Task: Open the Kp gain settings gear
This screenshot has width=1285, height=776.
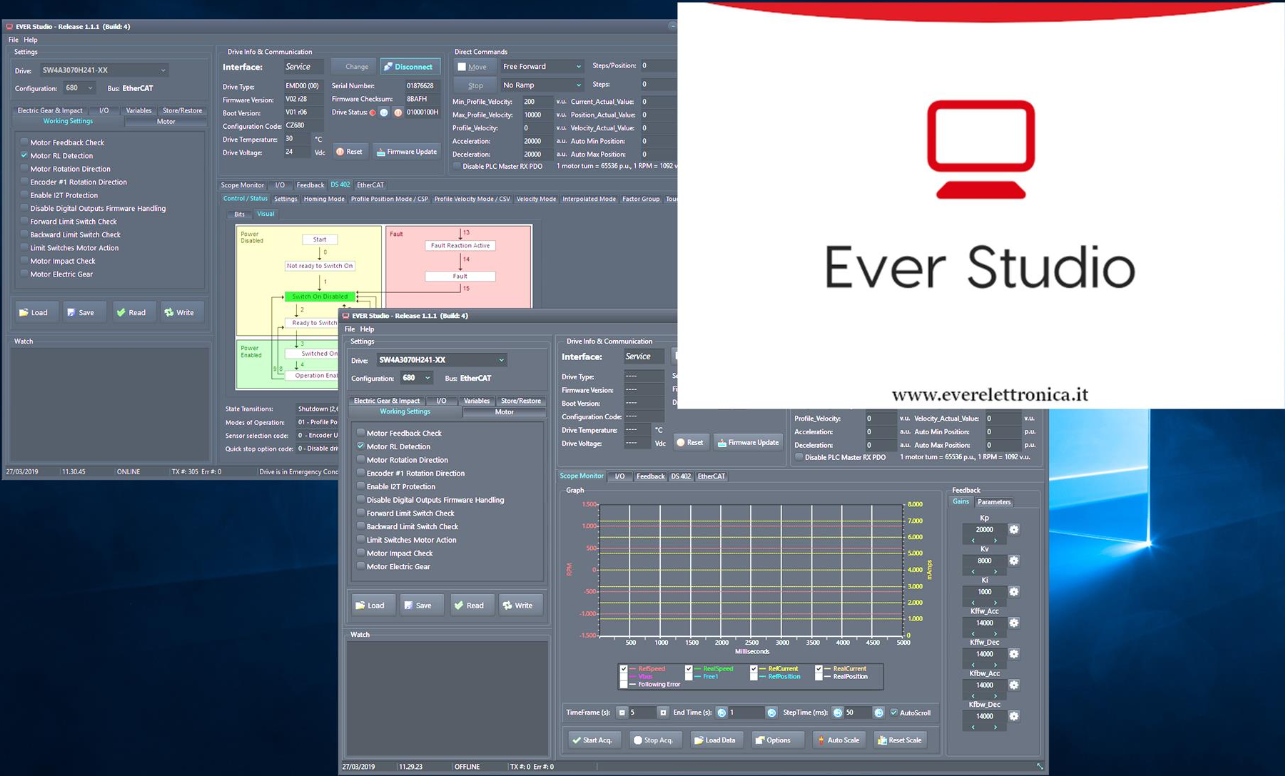Action: (1014, 530)
